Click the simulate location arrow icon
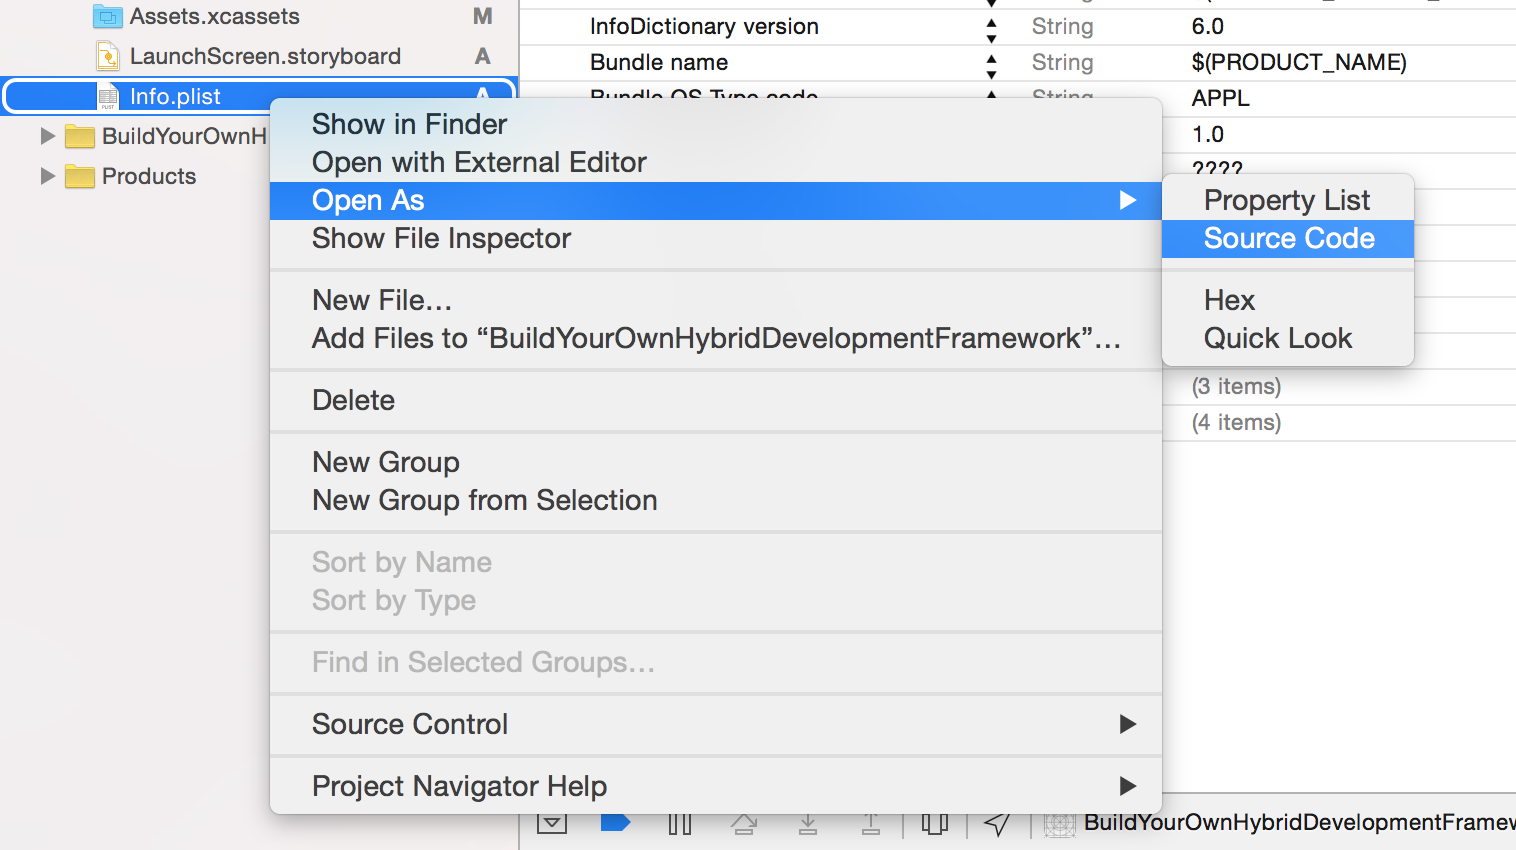Screen dimensions: 1516x850 pyautogui.click(x=997, y=823)
